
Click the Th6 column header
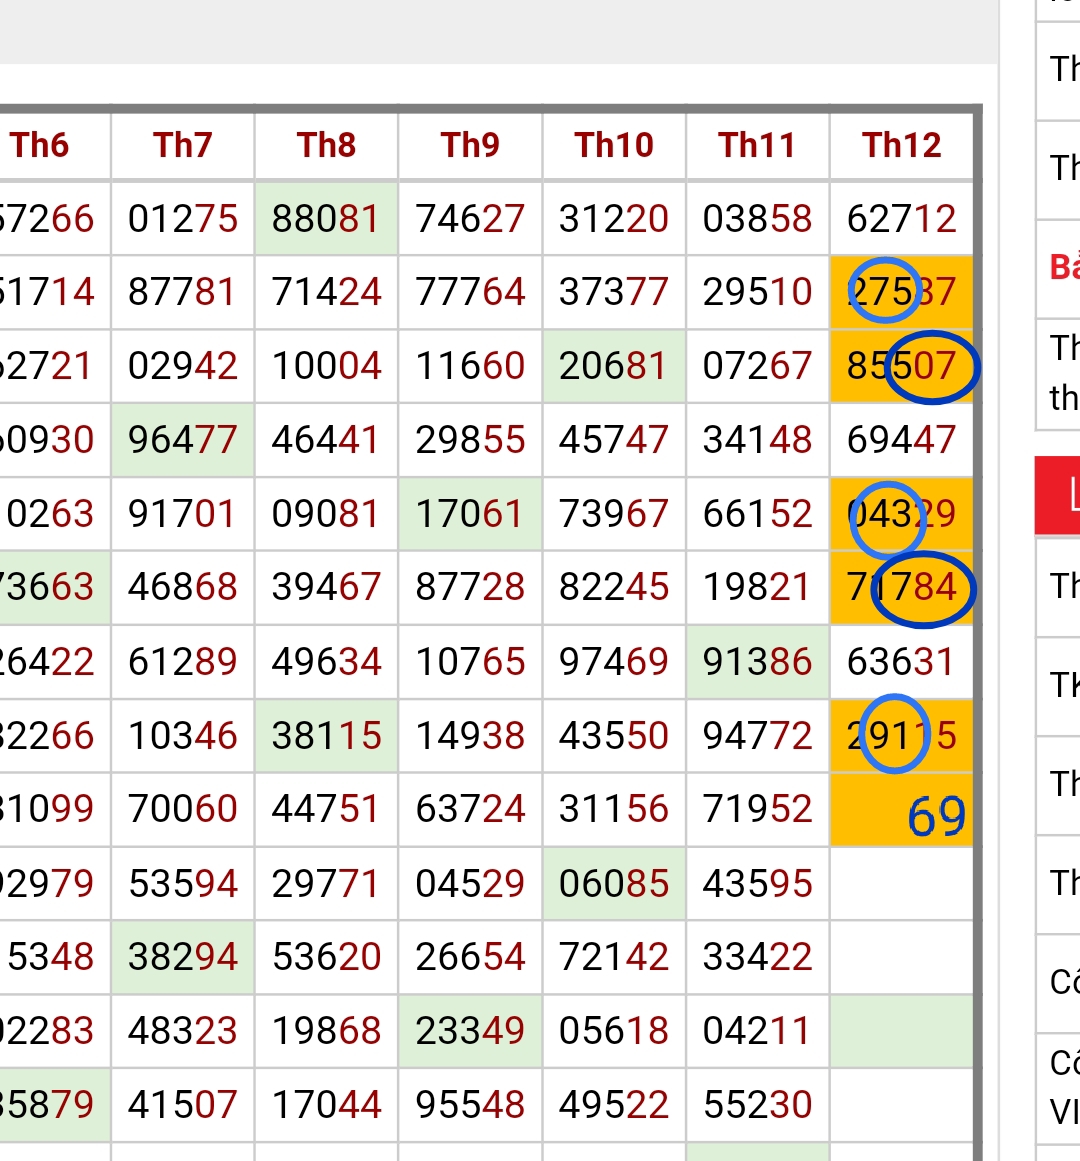[x=40, y=146]
